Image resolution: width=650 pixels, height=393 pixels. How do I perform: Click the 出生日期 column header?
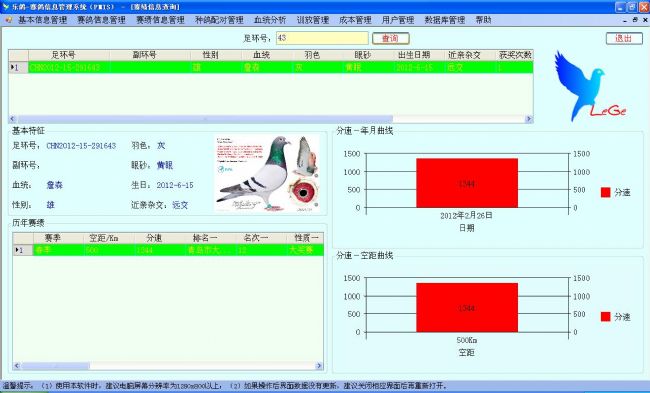[414, 55]
